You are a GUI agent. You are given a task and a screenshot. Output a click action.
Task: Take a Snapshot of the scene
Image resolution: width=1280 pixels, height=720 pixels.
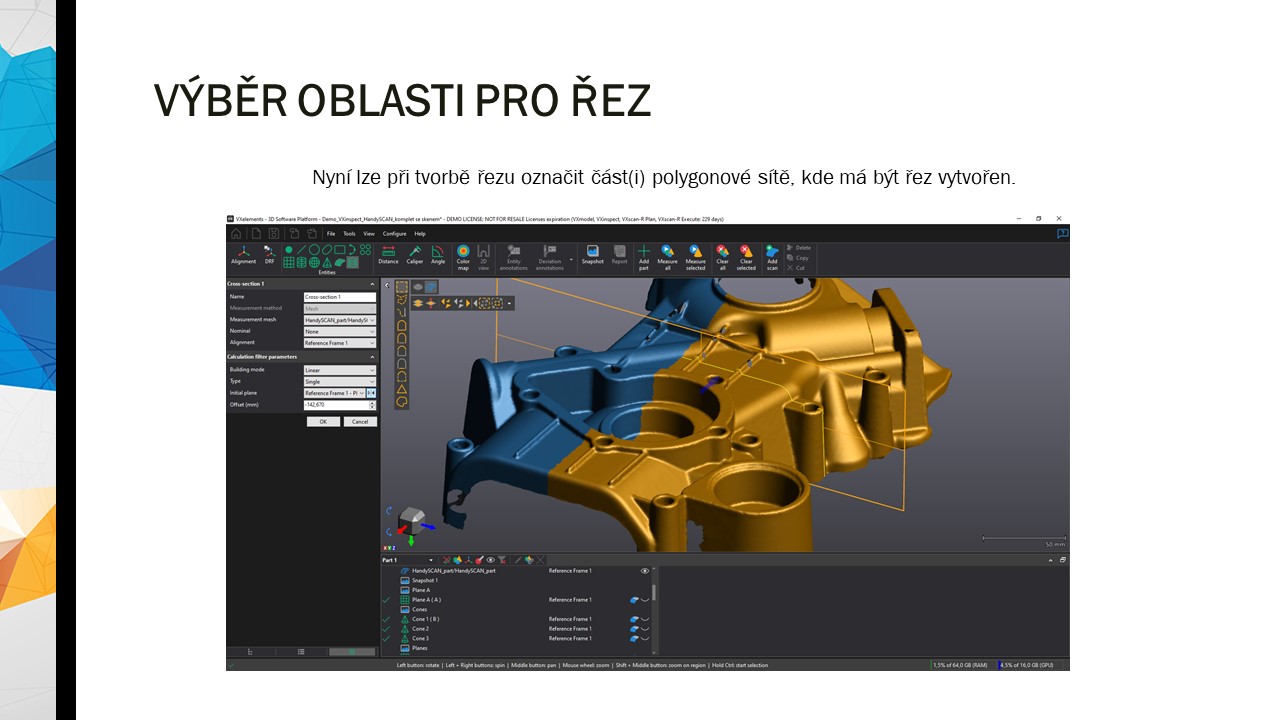[592, 255]
